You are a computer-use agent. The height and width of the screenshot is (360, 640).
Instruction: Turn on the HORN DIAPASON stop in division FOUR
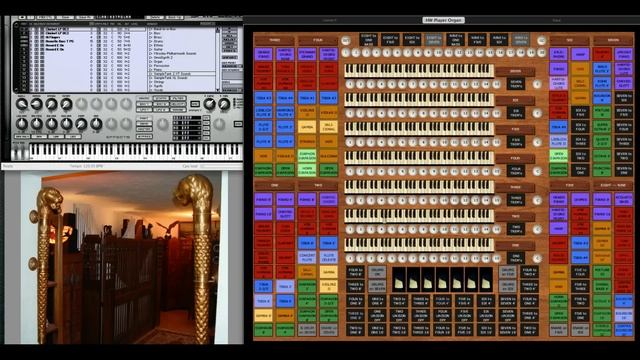pyautogui.click(x=307, y=171)
